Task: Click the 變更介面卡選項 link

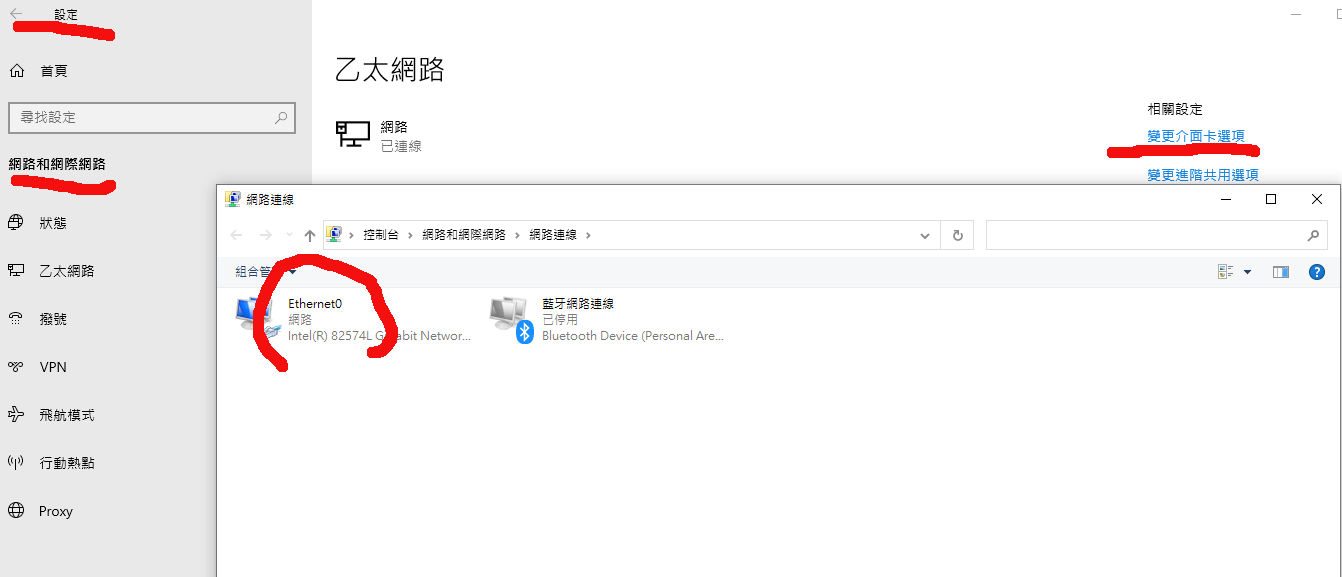Action: pos(1195,136)
